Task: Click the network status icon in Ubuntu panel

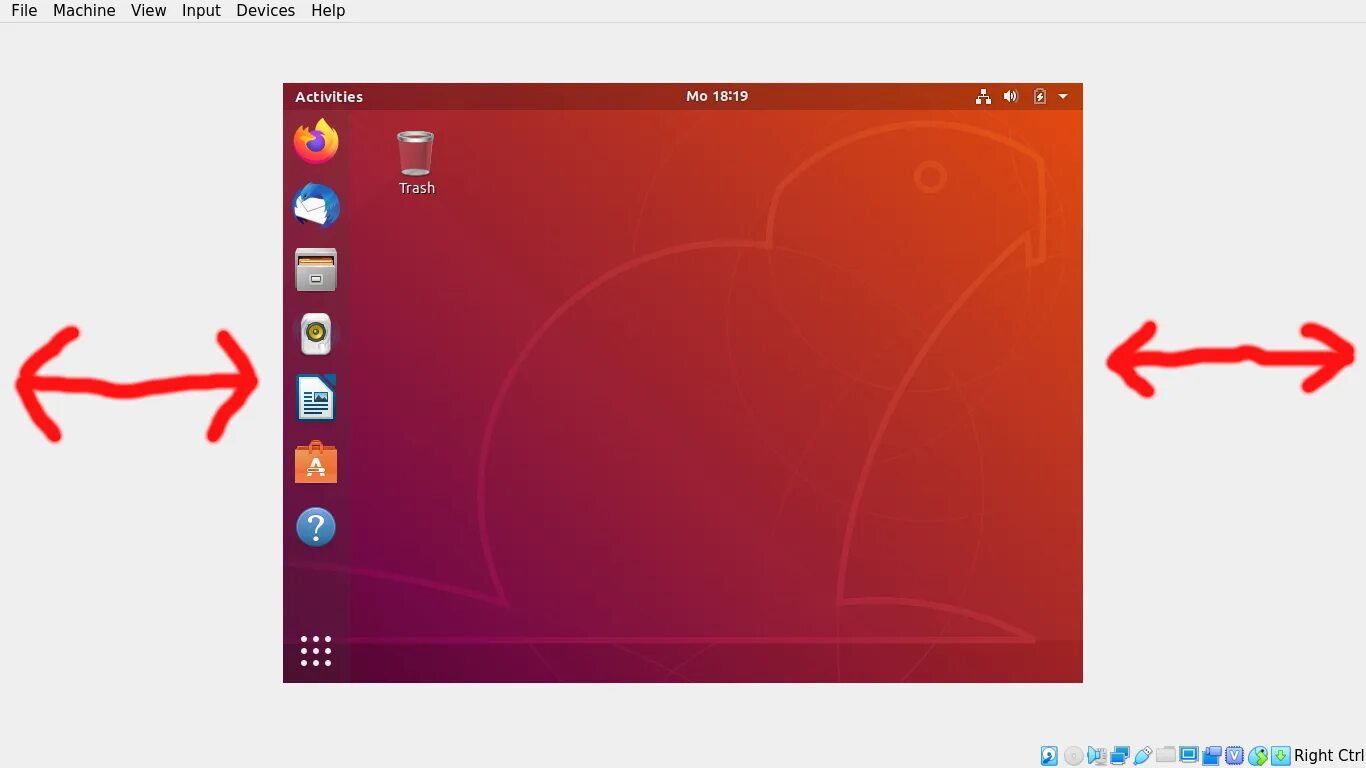Action: point(983,96)
